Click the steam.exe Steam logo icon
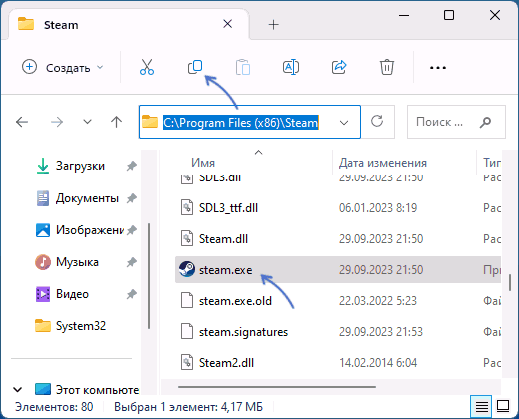519x419 pixels. 187,269
